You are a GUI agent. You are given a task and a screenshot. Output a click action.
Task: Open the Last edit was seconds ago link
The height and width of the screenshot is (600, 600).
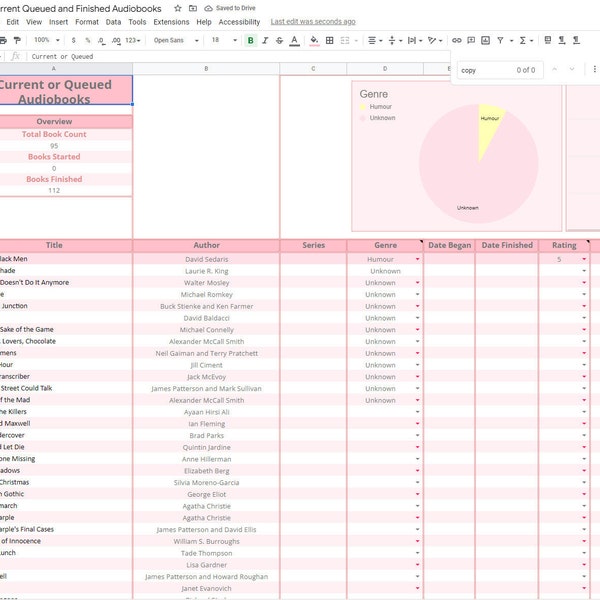coord(313,21)
